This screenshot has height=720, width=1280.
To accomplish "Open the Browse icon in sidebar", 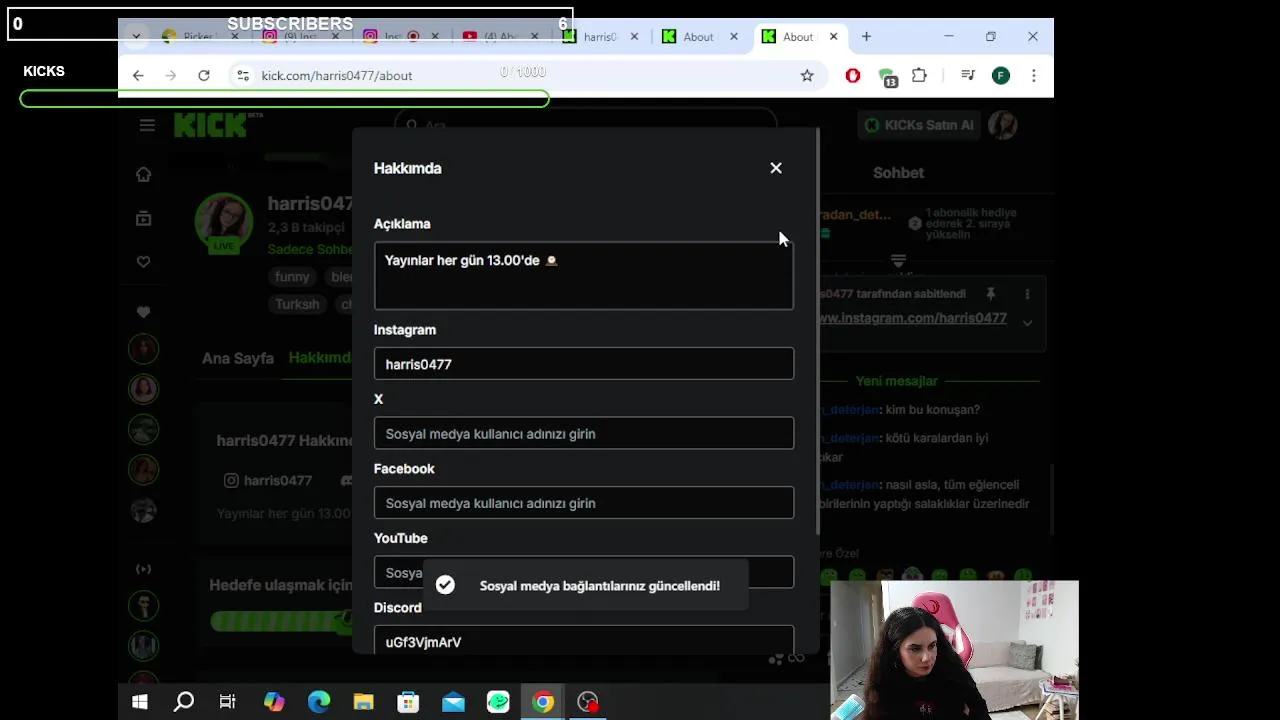I will click(144, 218).
